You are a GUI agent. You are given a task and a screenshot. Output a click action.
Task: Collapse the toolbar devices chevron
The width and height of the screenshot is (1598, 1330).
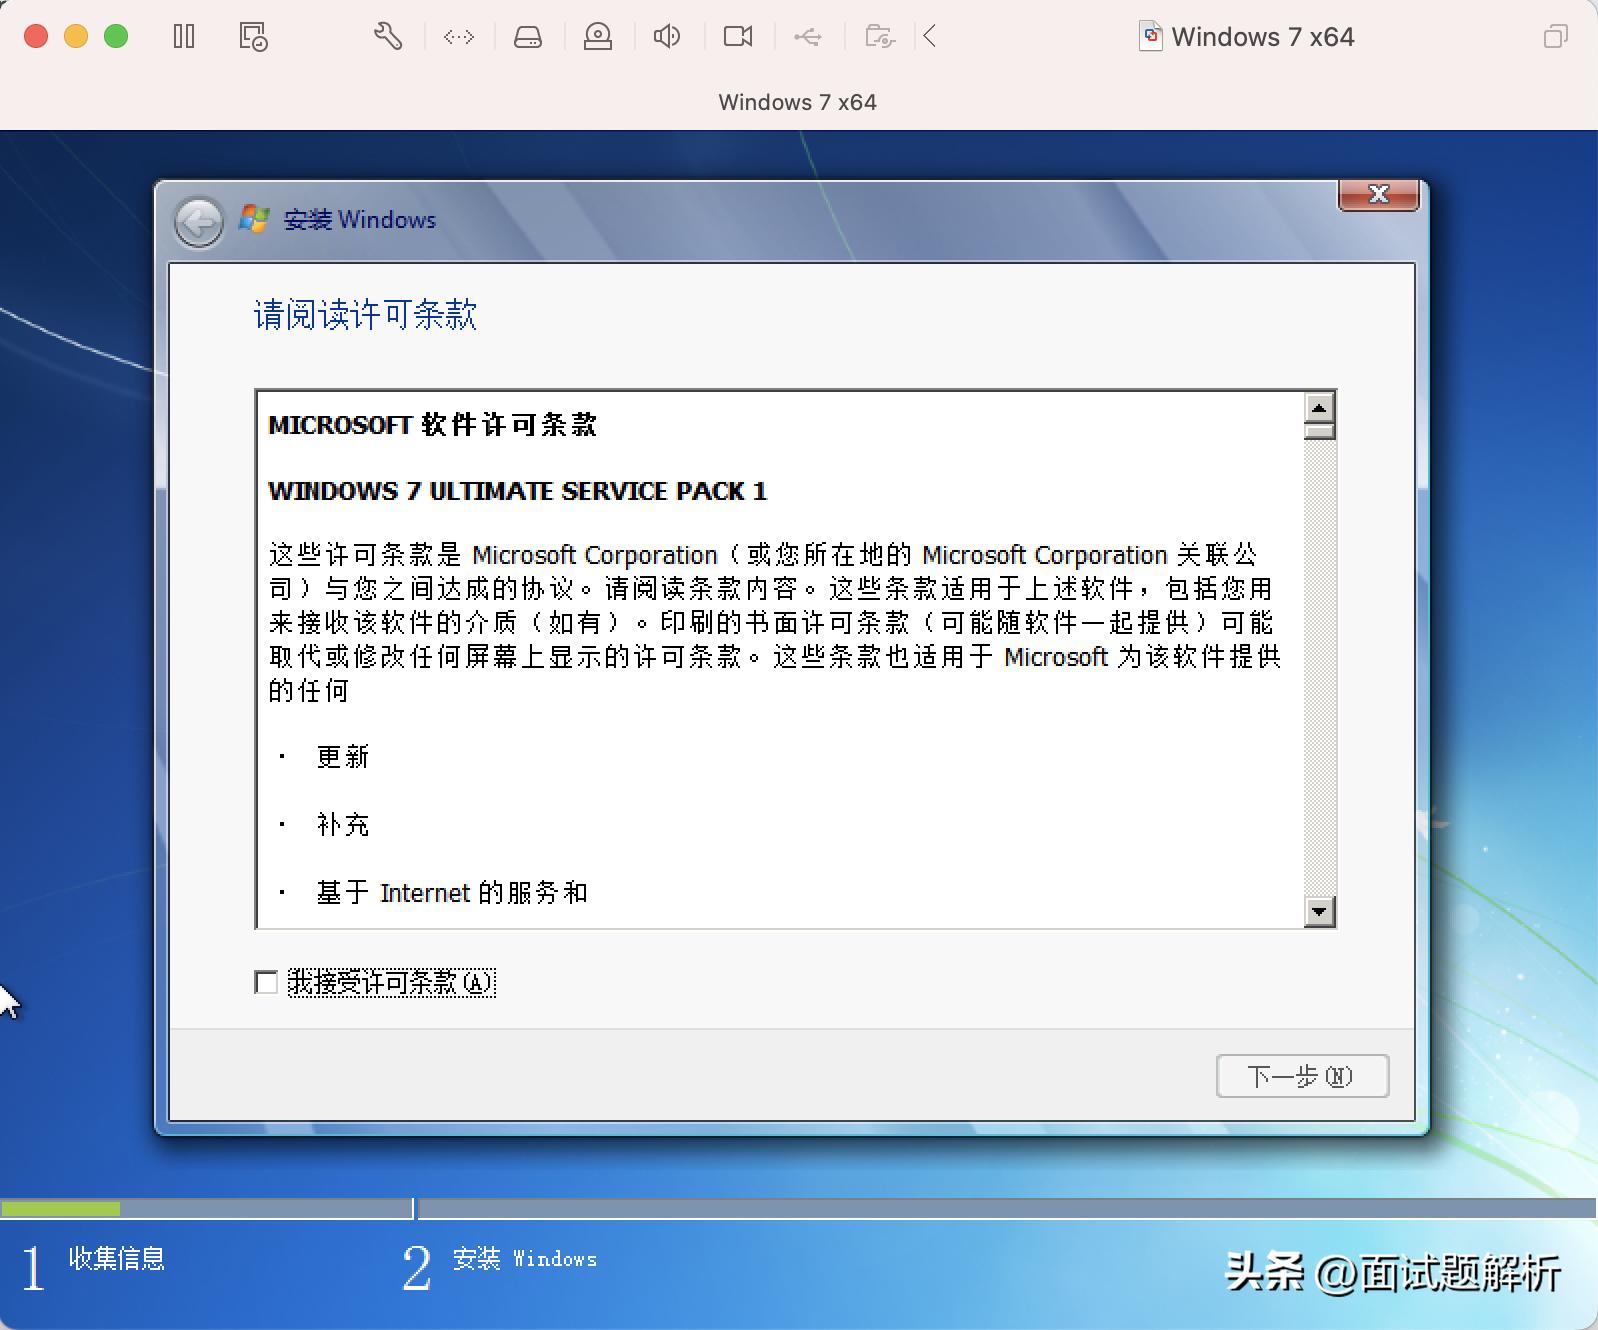(x=930, y=37)
